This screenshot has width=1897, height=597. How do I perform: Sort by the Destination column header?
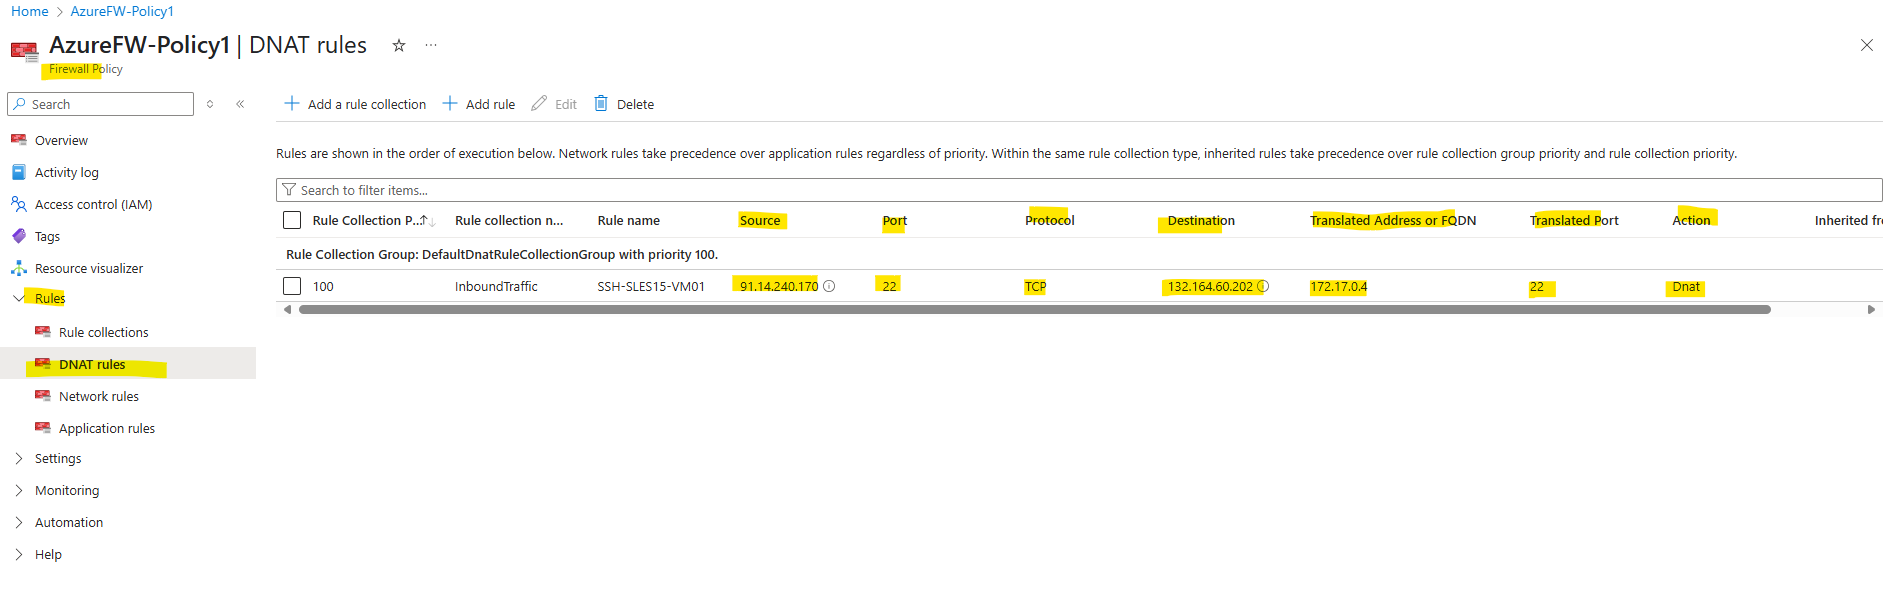[1201, 220]
